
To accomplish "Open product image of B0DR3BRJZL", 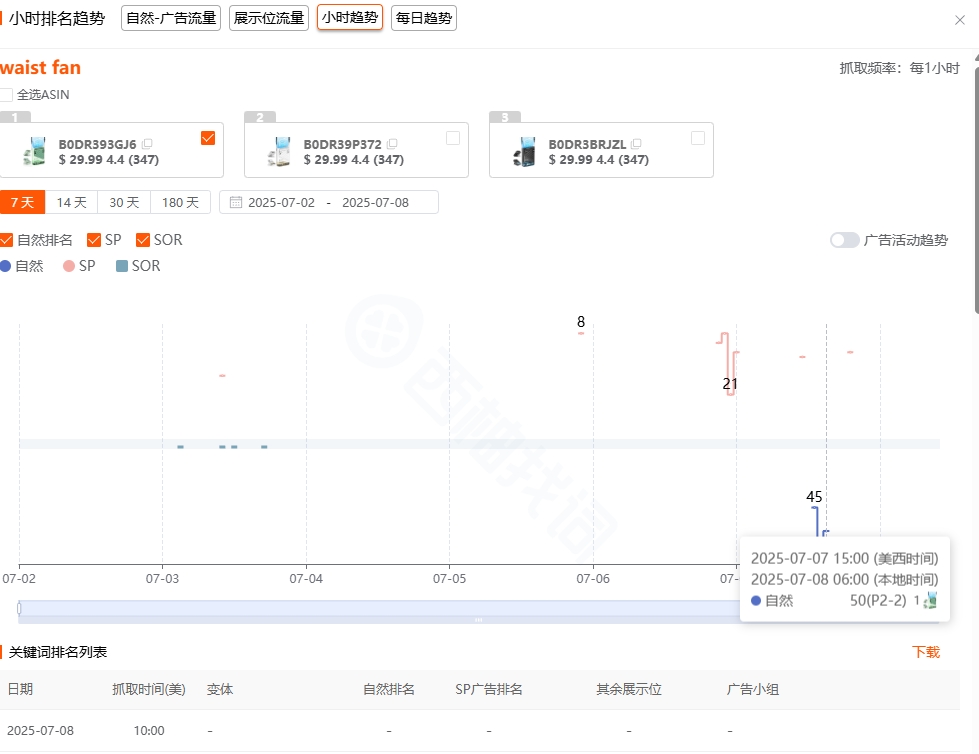I will (524, 152).
